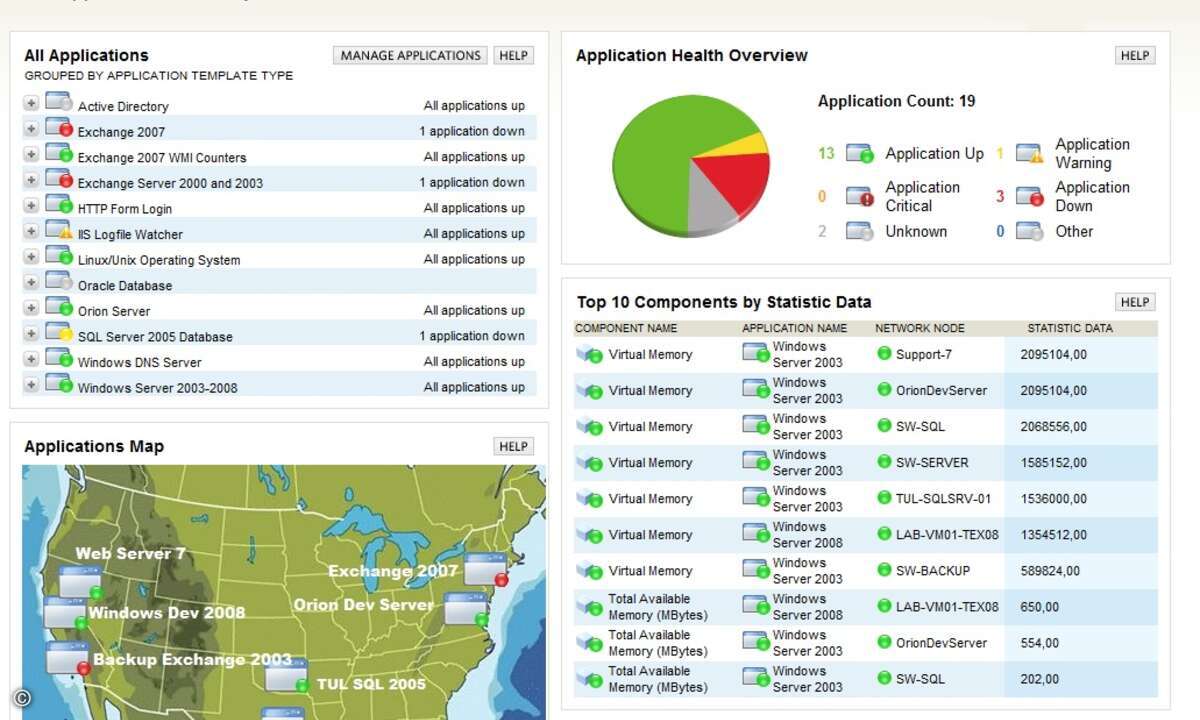Click the Exchange 2007 map node icon
The height and width of the screenshot is (720, 1200).
coord(486,570)
